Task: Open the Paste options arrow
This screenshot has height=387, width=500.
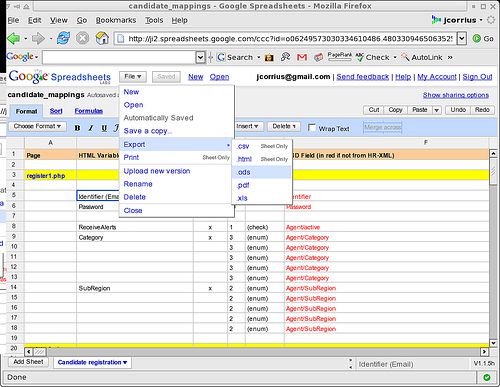Action: click(x=436, y=110)
